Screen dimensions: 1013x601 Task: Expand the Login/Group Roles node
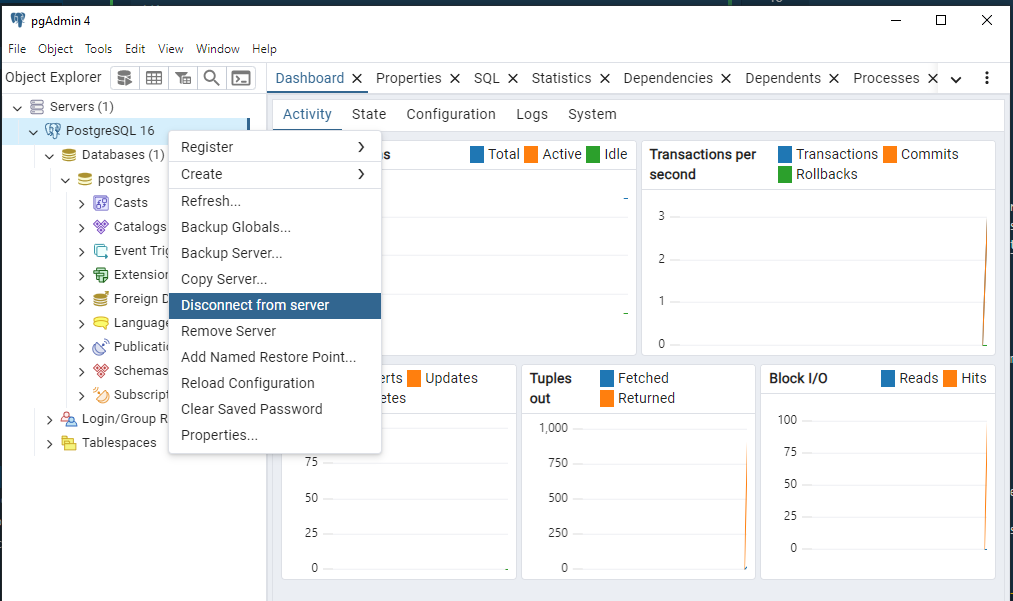click(49, 420)
